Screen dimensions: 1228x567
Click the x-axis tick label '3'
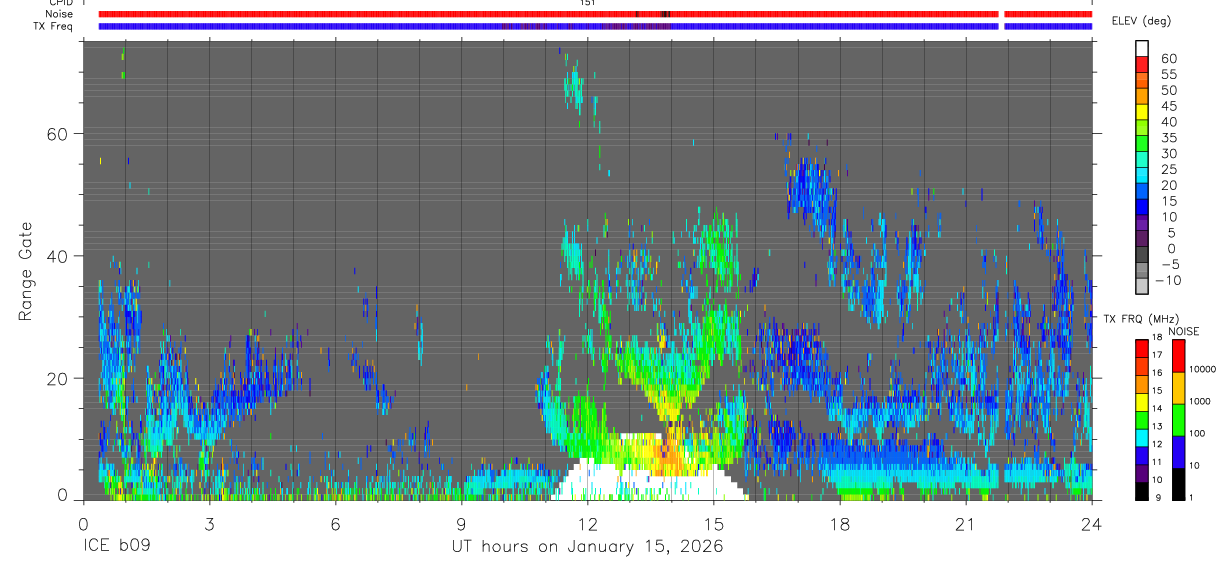209,524
